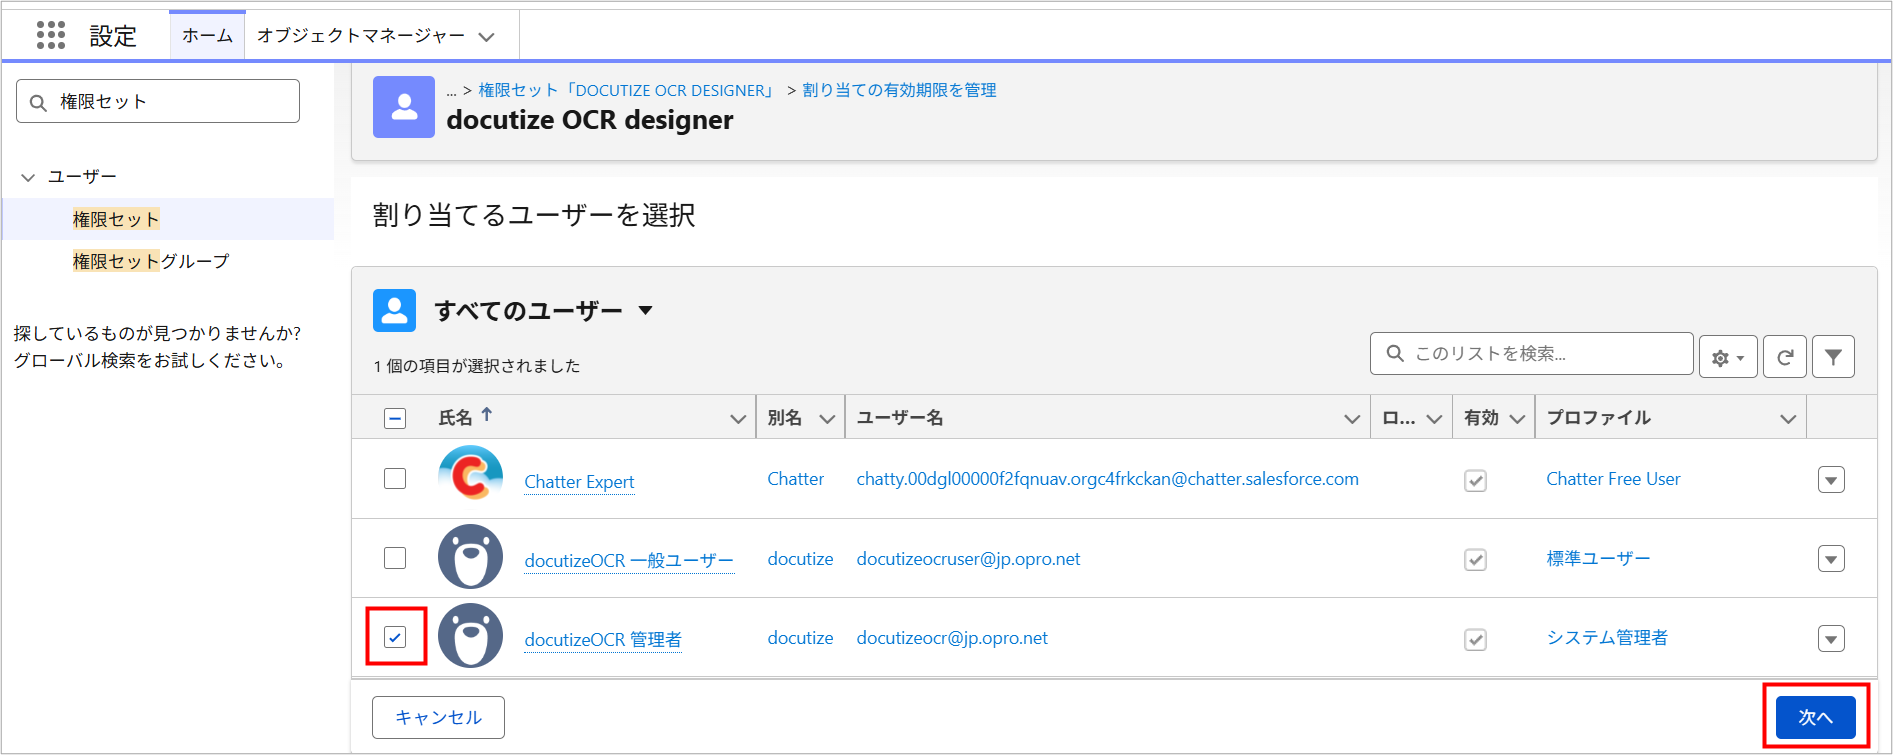Click the このリストを検索 search field
Viewport: 1893px width, 755px height.
1531,354
